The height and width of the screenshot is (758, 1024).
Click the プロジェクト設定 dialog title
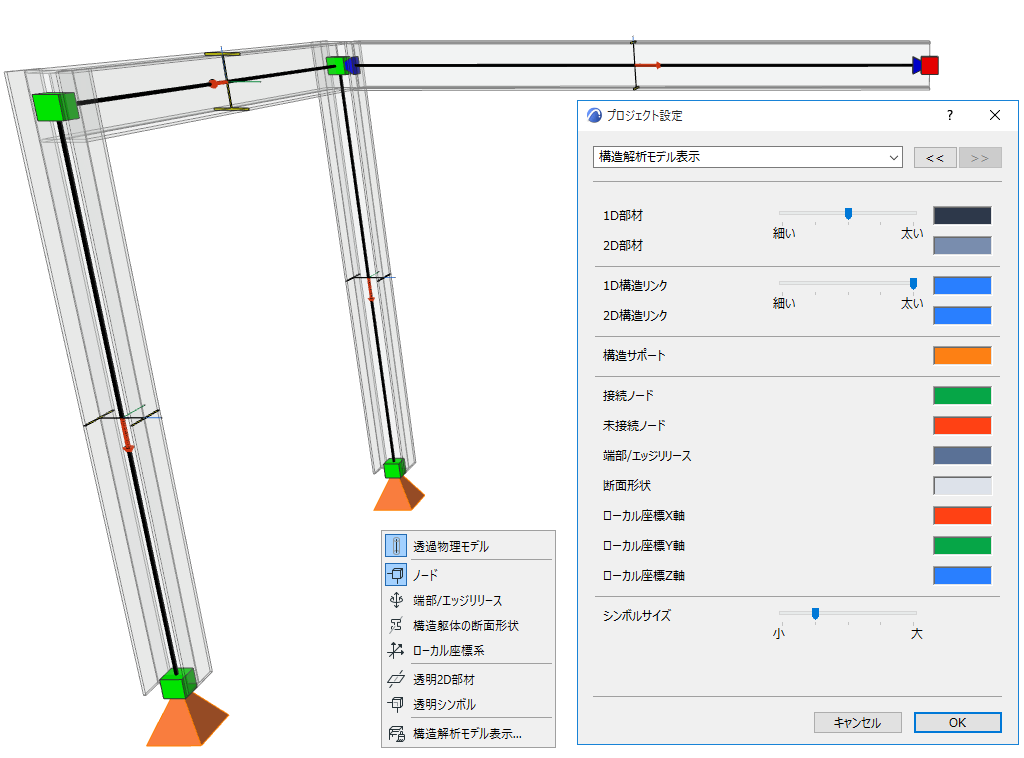pos(645,116)
